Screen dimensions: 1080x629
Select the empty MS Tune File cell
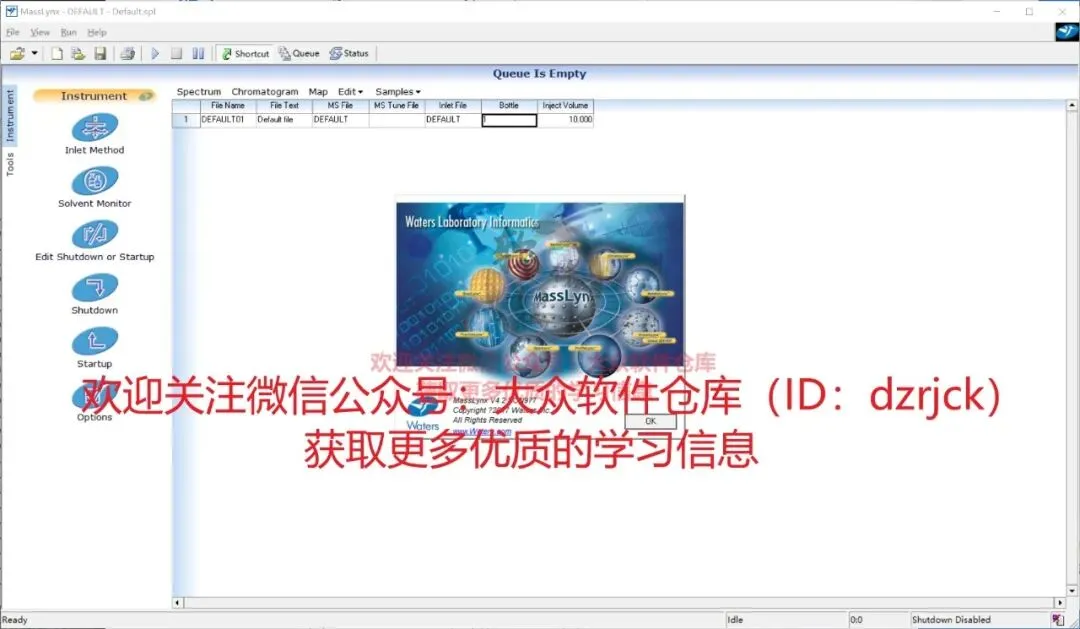(396, 120)
